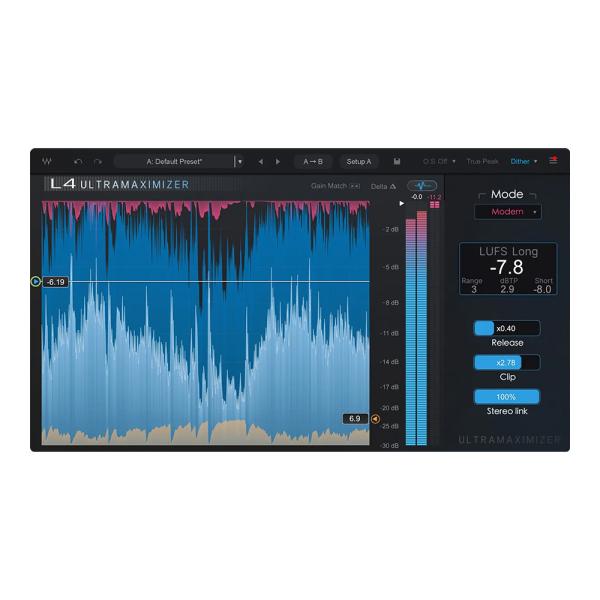Undo the last change
The height and width of the screenshot is (600, 600).
(78, 162)
